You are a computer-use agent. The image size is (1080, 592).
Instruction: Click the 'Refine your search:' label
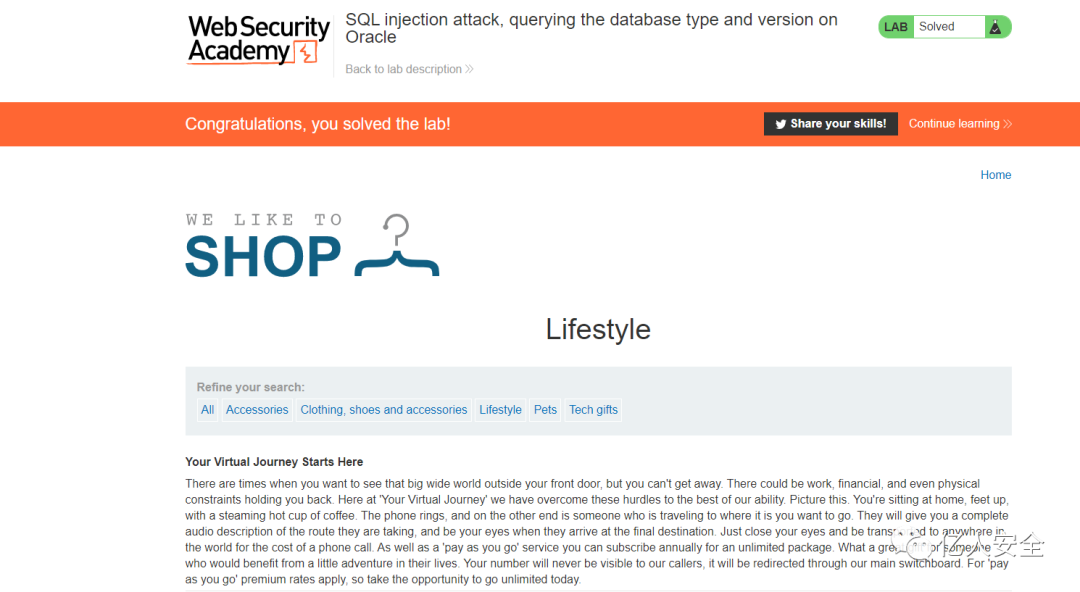[250, 387]
